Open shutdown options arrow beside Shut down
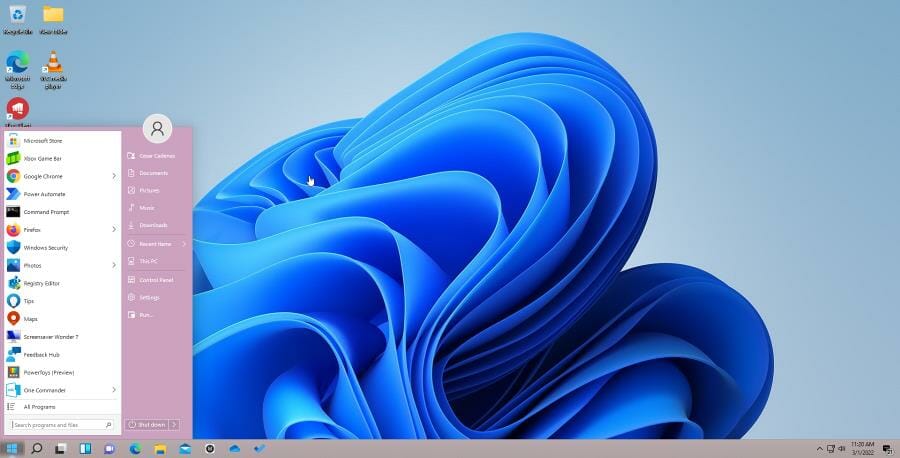 coord(174,425)
